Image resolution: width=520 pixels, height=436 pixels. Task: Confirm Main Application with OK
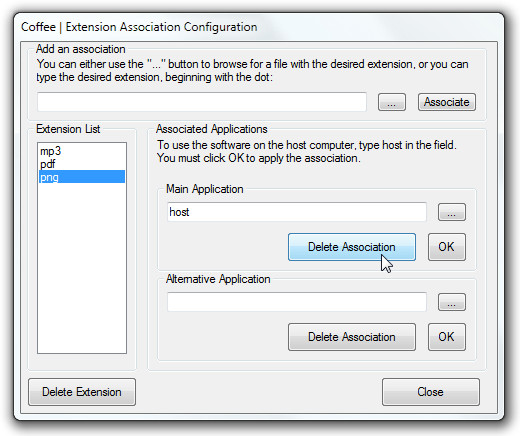pyautogui.click(x=447, y=247)
